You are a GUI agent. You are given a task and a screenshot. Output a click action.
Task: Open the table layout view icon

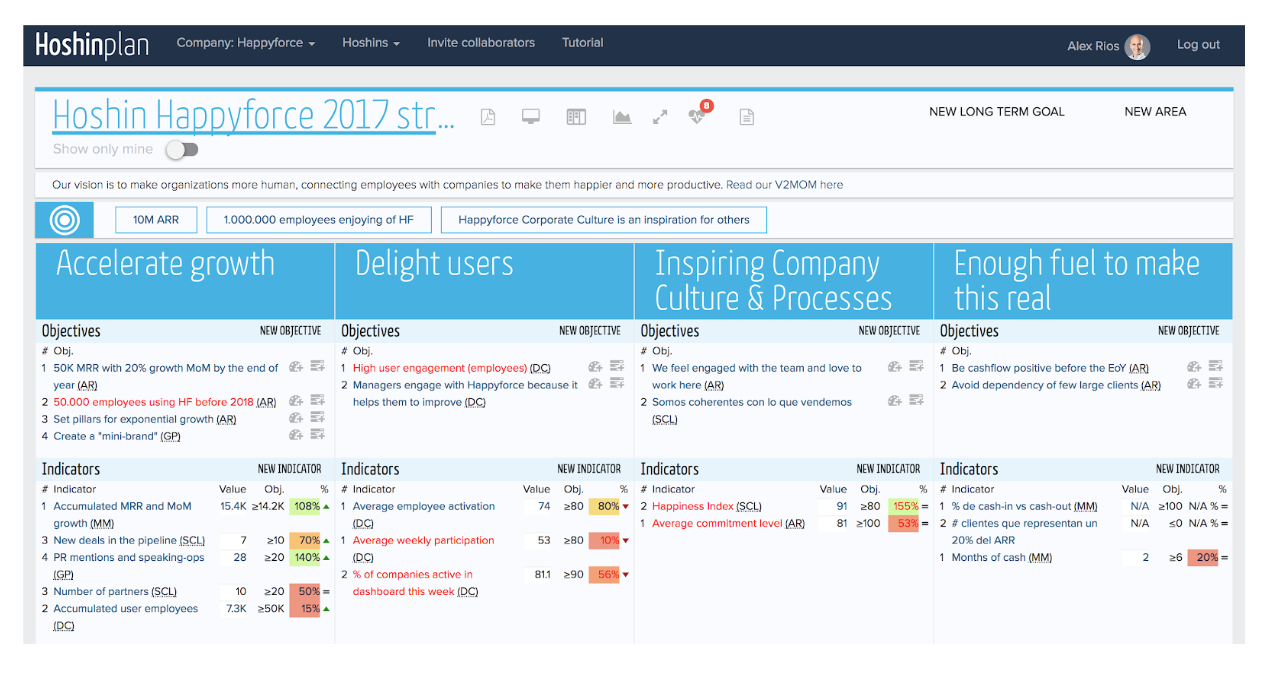click(x=576, y=117)
